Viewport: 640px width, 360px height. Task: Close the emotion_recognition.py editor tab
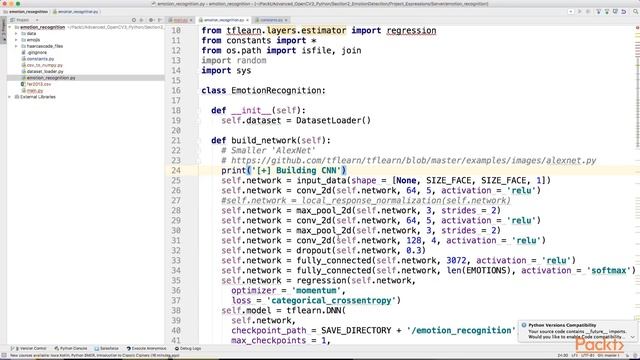(247, 20)
